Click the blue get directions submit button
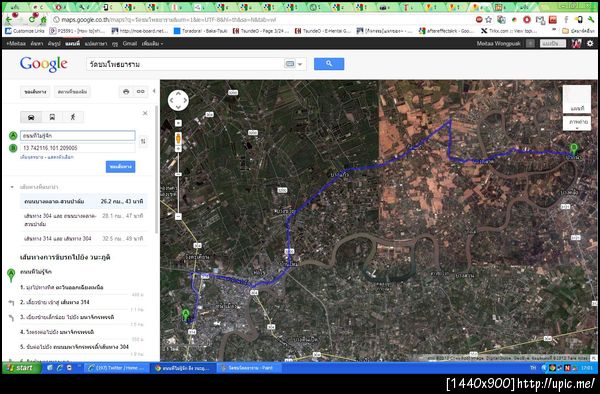This screenshot has height=394, width=600. click(121, 167)
